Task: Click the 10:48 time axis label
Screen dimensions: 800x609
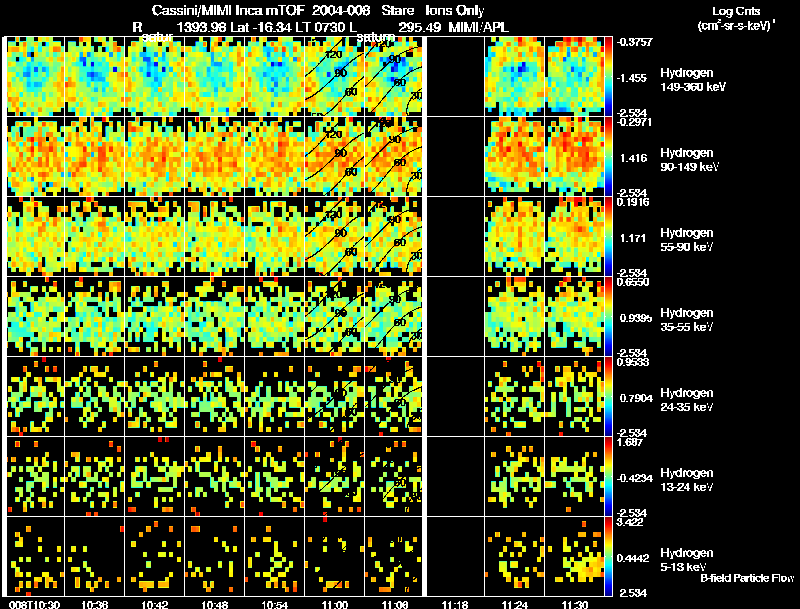Action: pyautogui.click(x=215, y=604)
